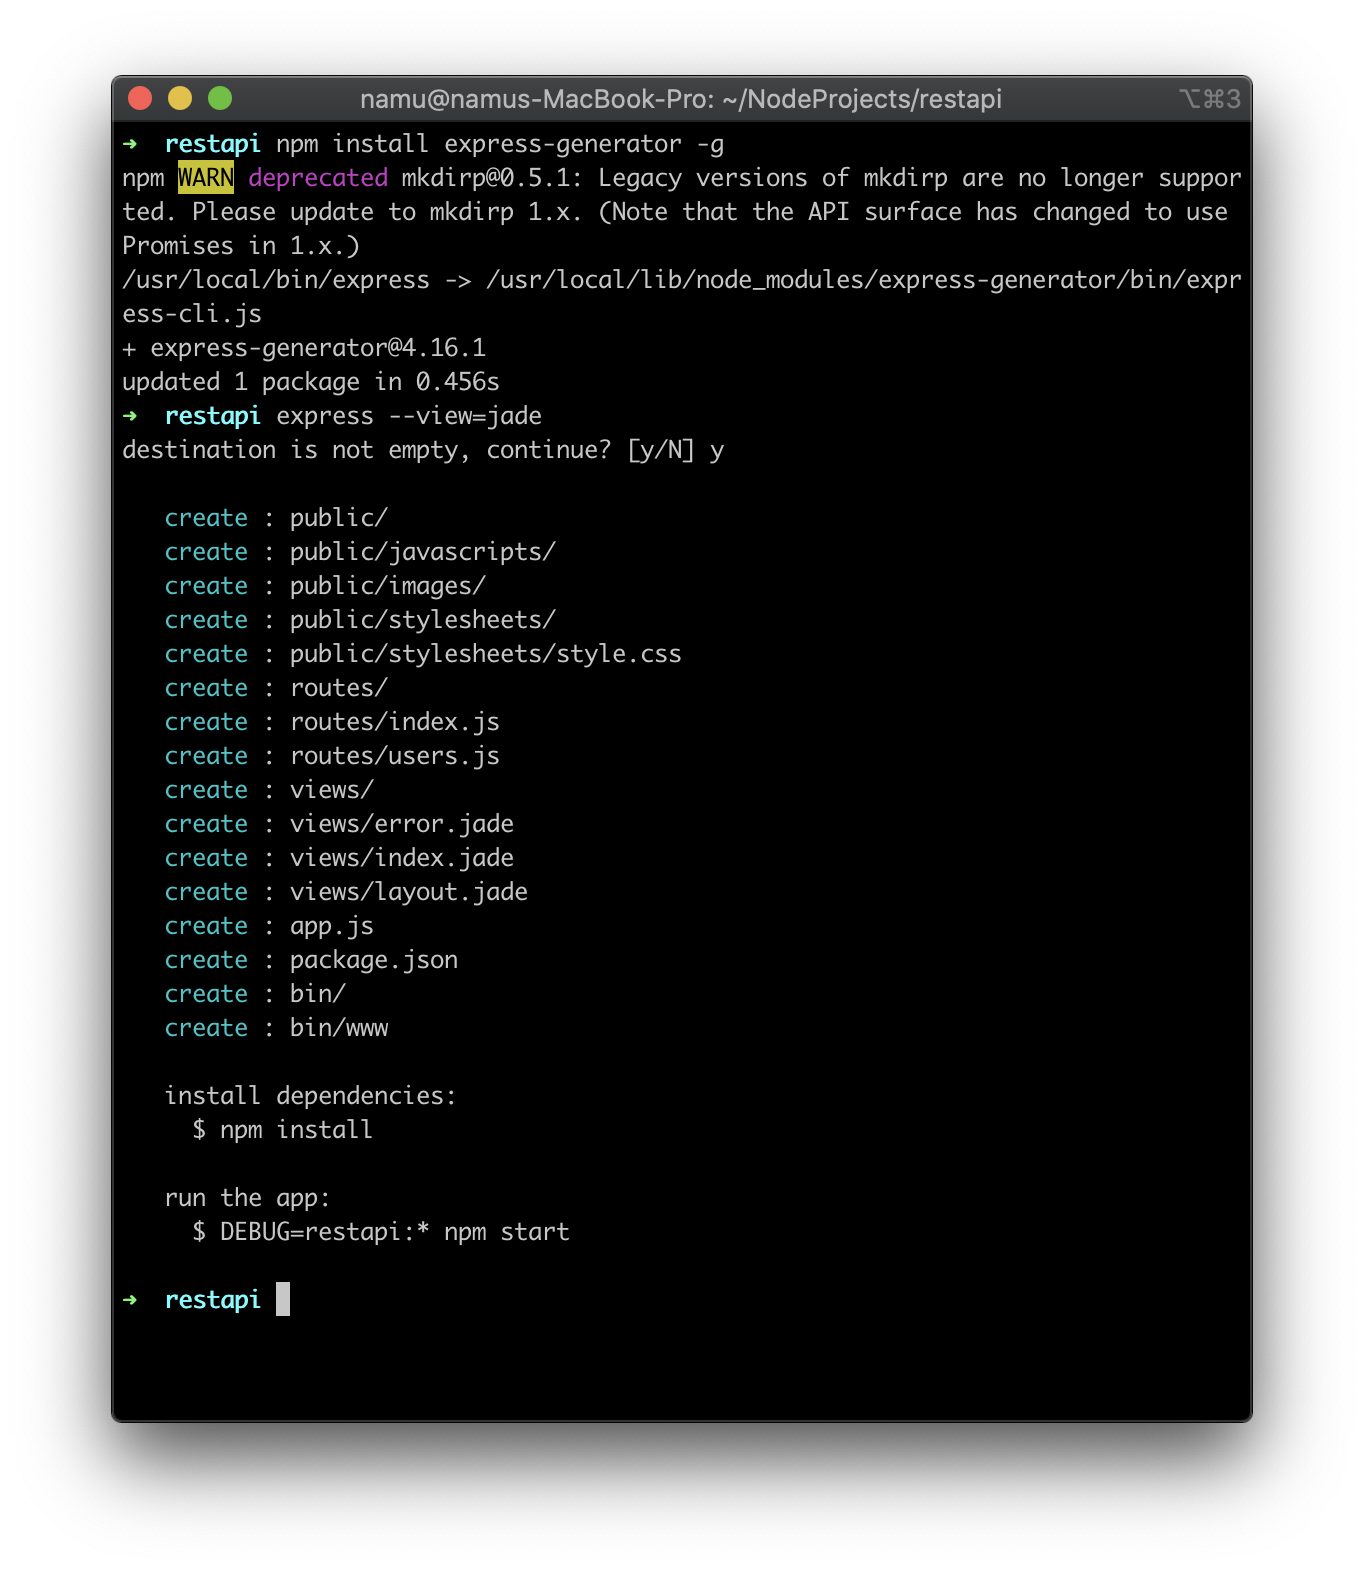Click the 'views/error.jade' entry

click(402, 824)
